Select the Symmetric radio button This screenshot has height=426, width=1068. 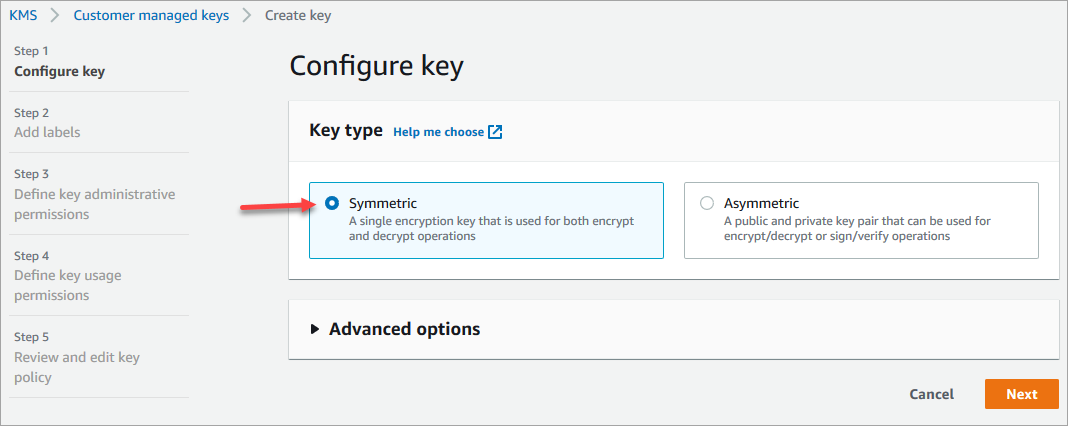click(x=332, y=203)
